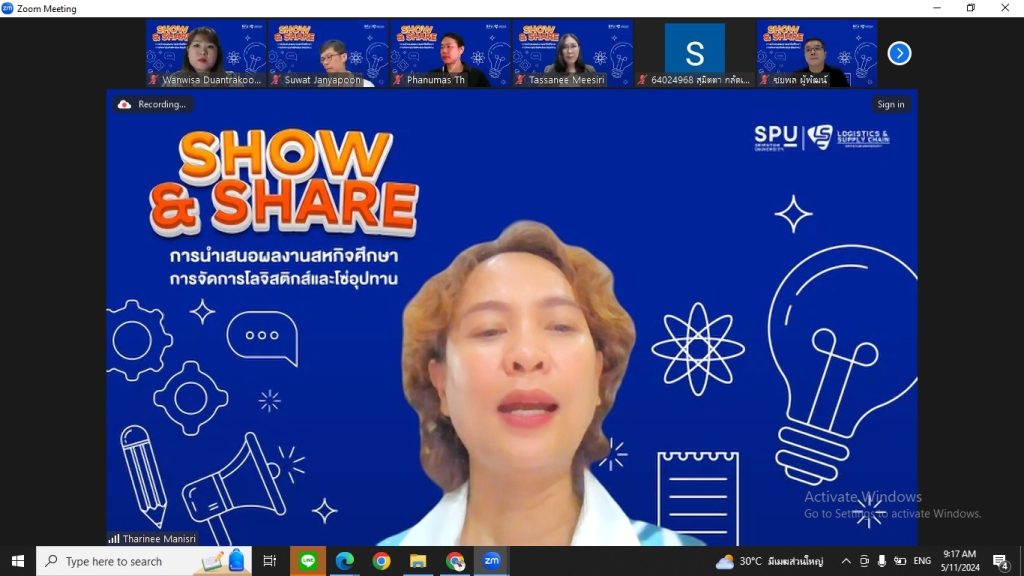Viewport: 1024px width, 576px height.
Task: Open second Chrome profile icon on taskbar
Action: tap(455, 561)
